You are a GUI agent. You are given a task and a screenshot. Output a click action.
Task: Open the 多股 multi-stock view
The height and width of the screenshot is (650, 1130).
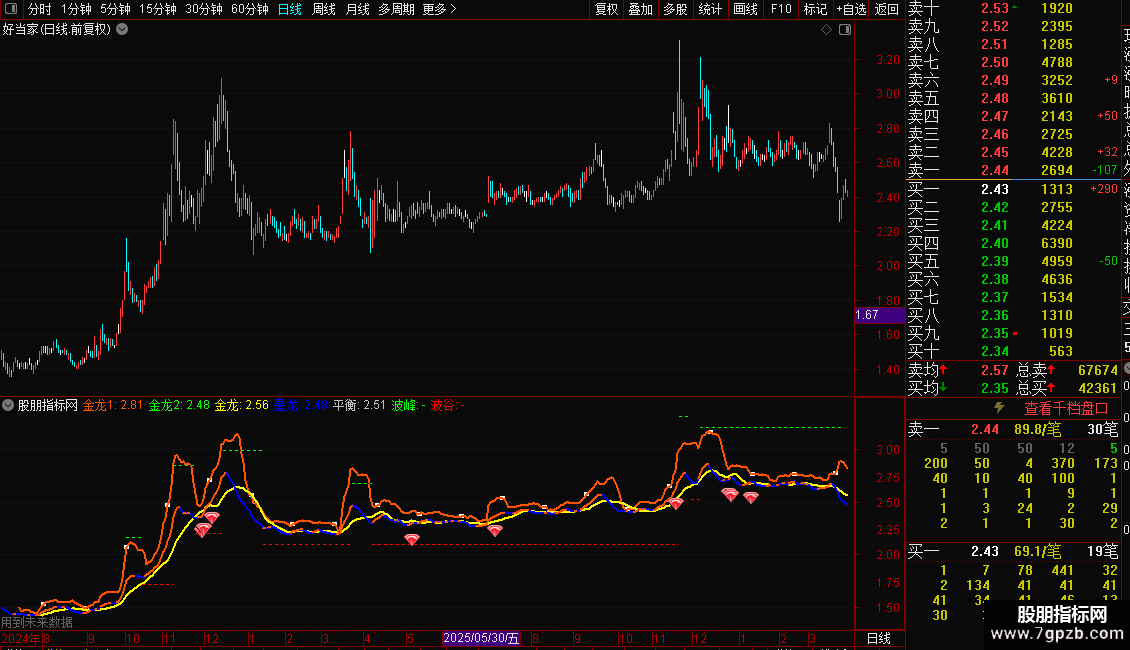(x=675, y=9)
